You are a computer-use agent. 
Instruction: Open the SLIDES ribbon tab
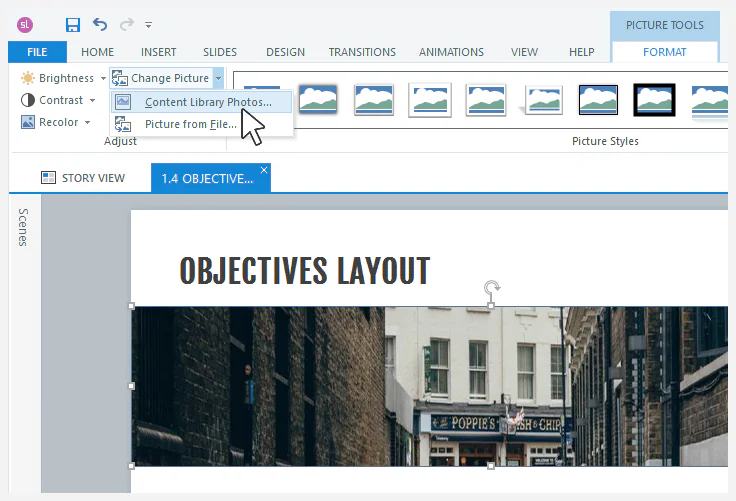[220, 52]
